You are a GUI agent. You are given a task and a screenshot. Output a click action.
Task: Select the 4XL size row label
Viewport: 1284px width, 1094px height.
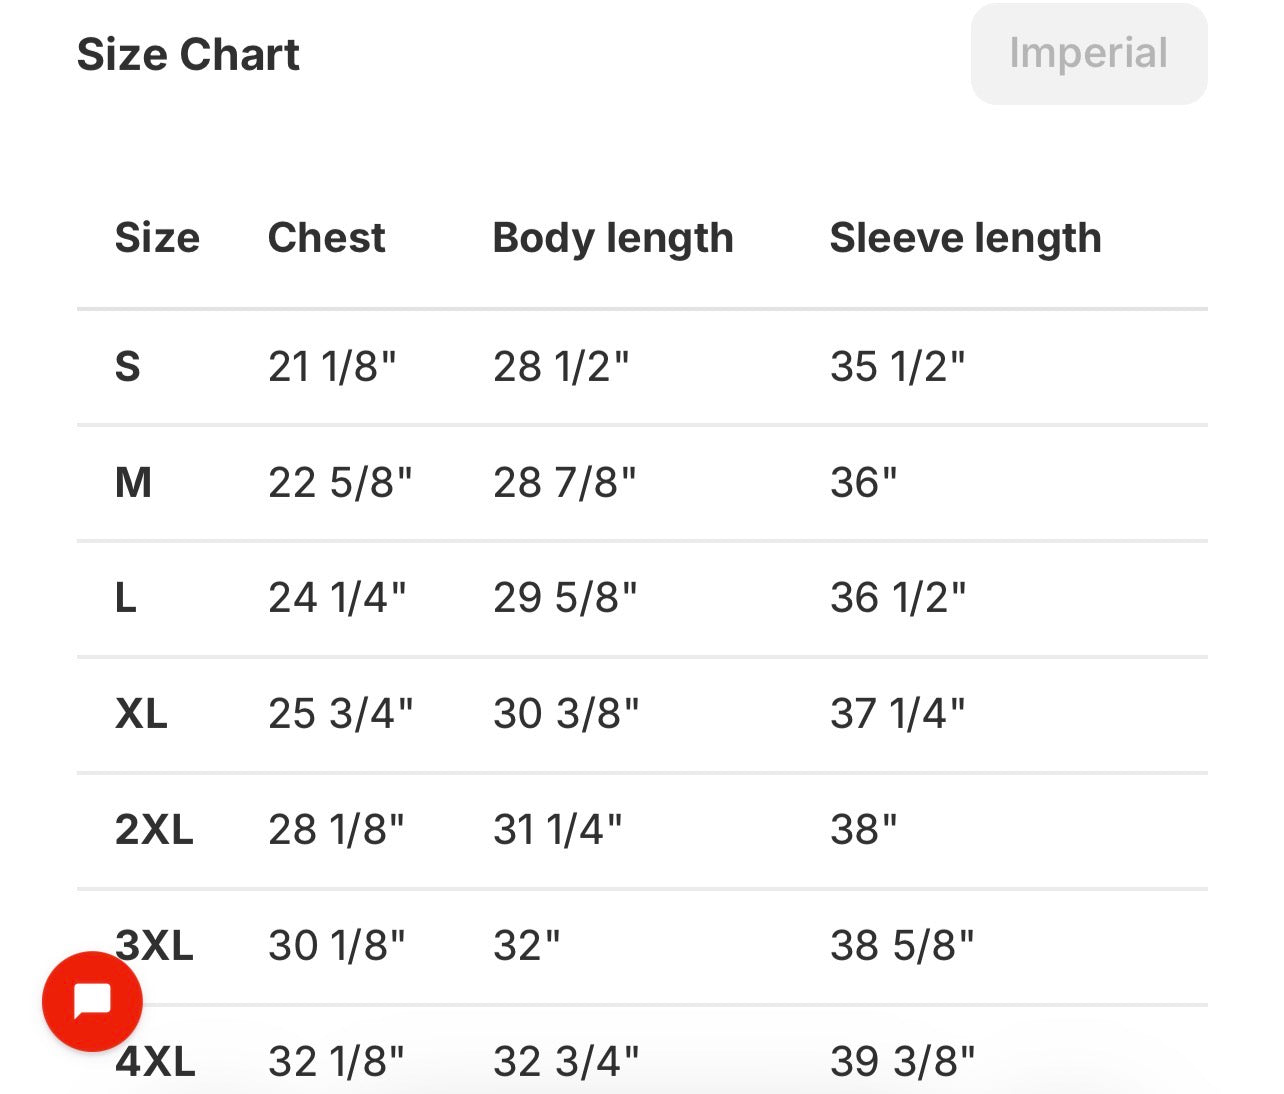point(155,1061)
